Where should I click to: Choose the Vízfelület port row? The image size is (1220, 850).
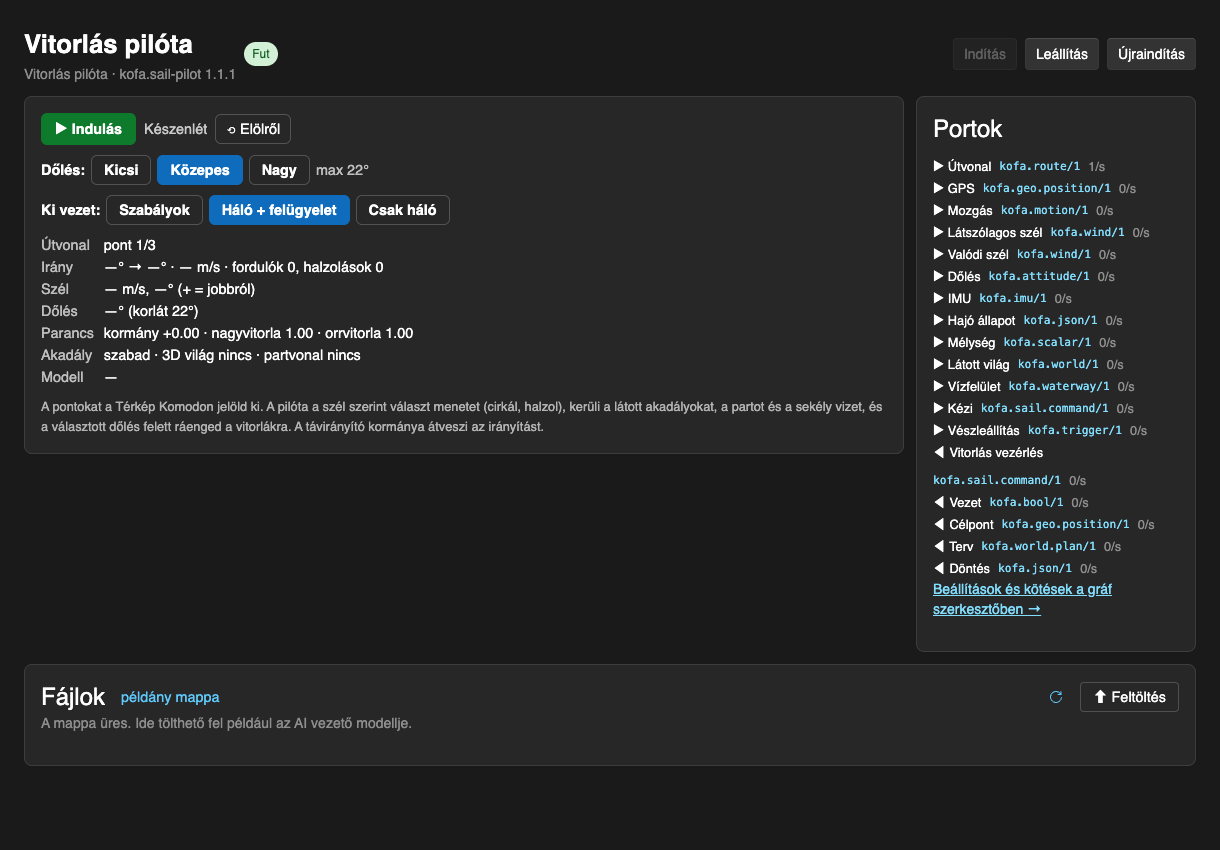click(x=1033, y=386)
